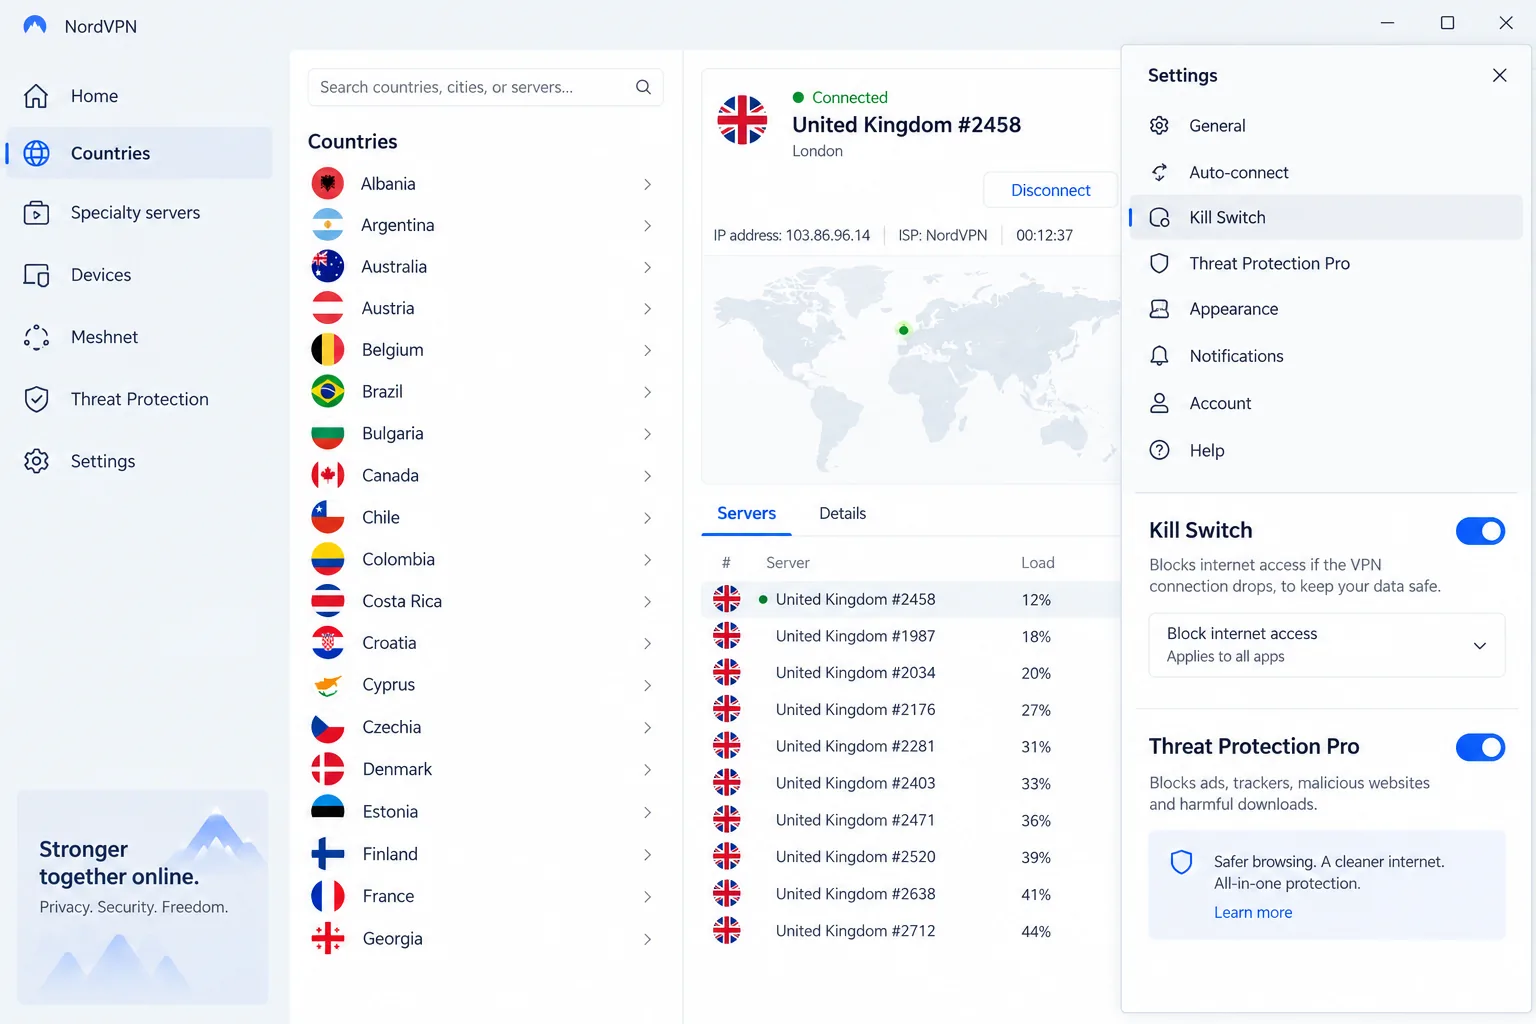The image size is (1536, 1024).
Task: Switch to the Servers tab
Action: [x=746, y=513]
